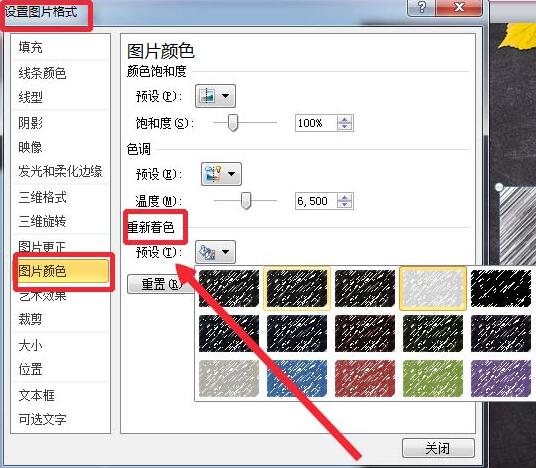536x468 pixels.
Task: Go to the 线型 category
Action: 31,97
